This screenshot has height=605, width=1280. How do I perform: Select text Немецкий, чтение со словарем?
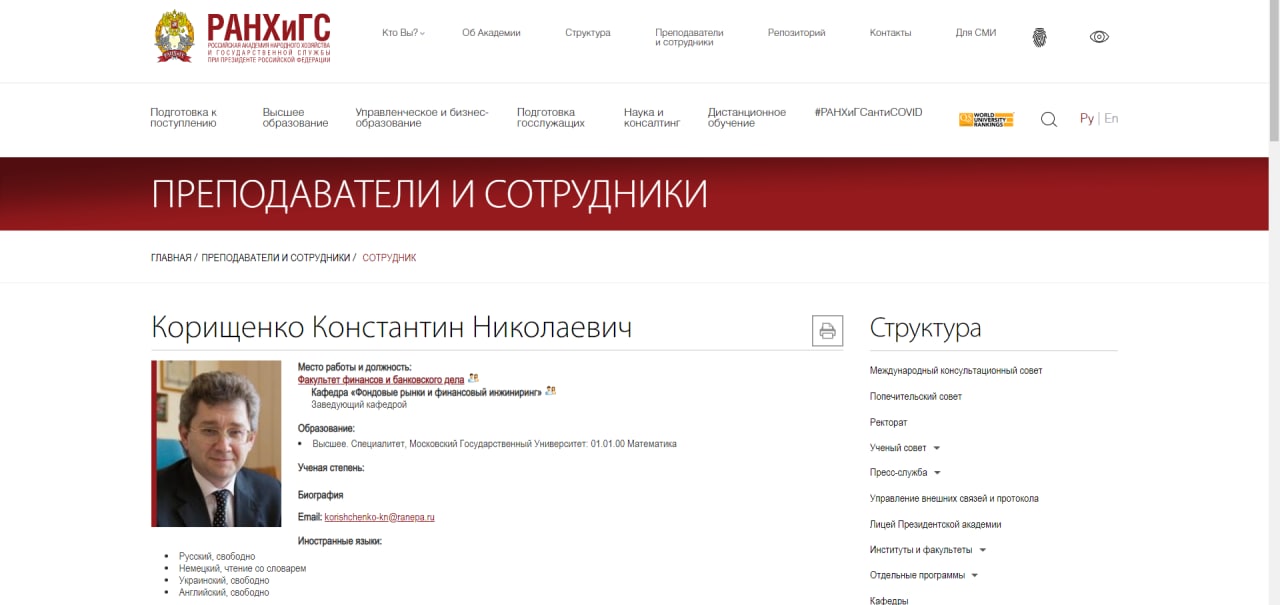pos(242,568)
